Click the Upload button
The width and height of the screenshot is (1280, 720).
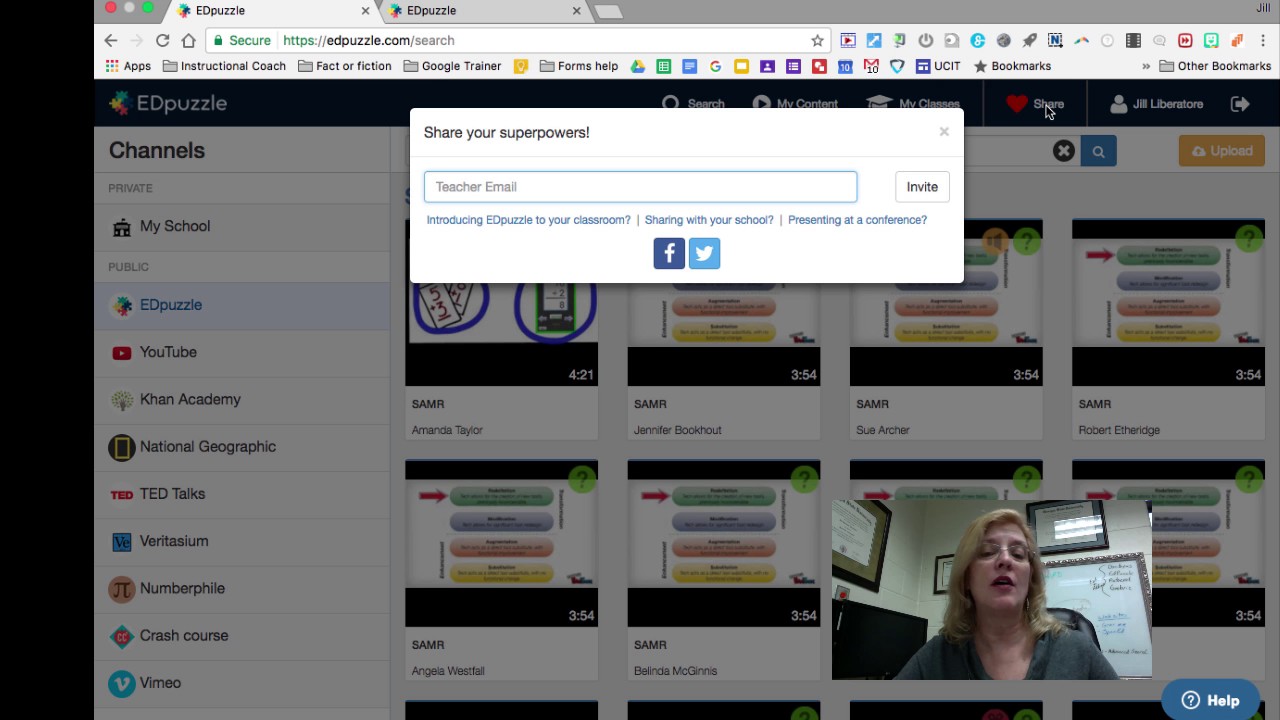[x=1222, y=151]
